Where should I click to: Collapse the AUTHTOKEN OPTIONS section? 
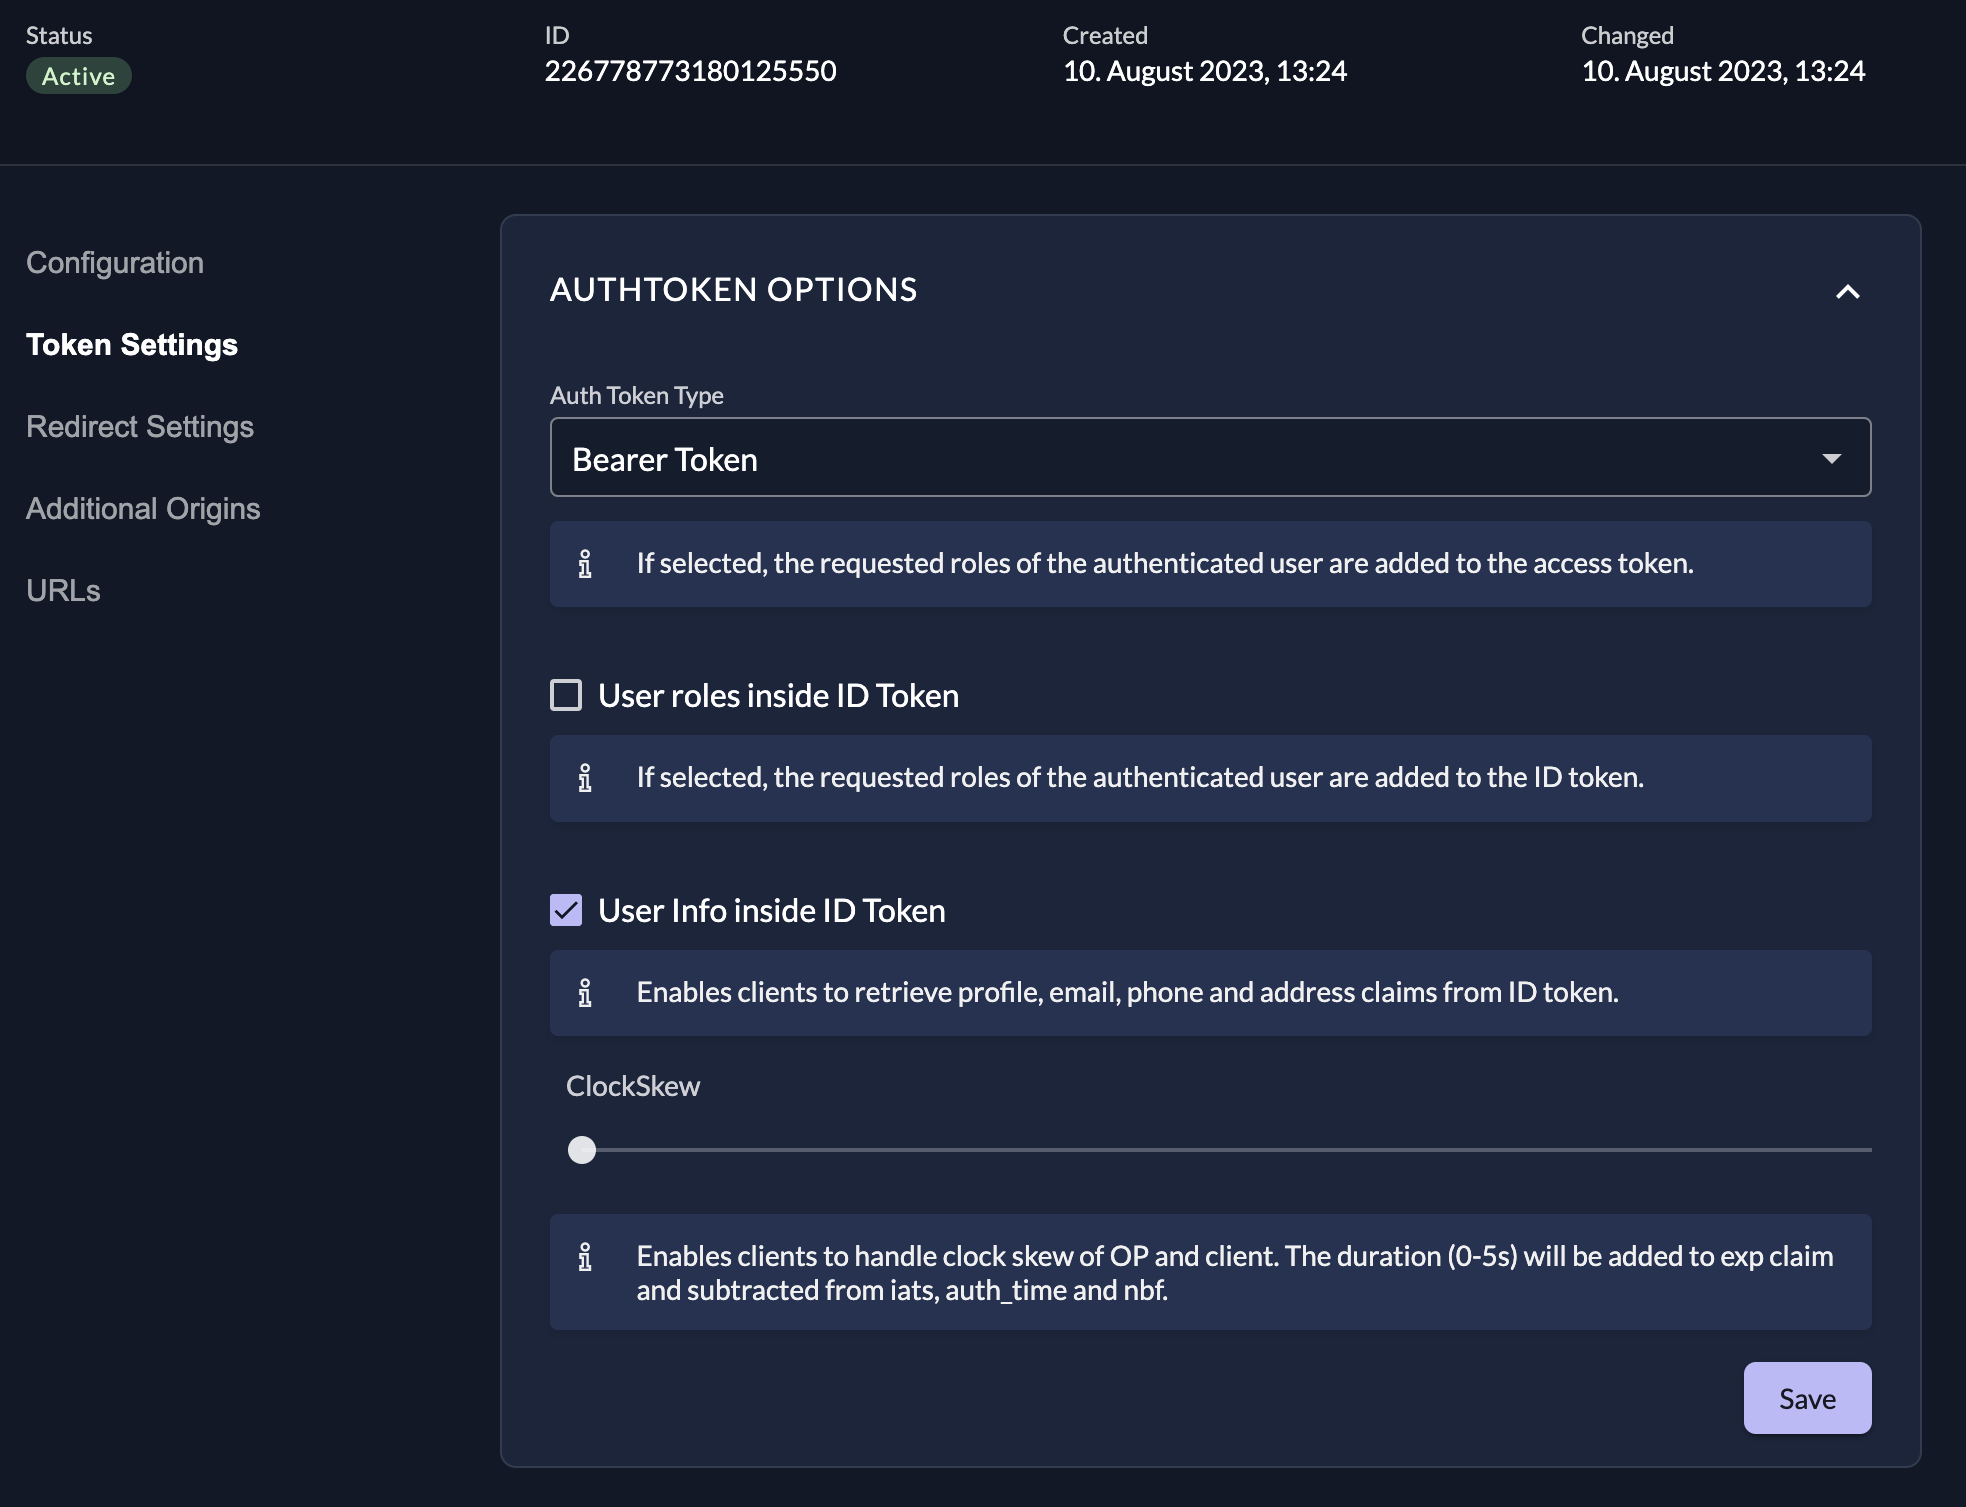point(1849,291)
